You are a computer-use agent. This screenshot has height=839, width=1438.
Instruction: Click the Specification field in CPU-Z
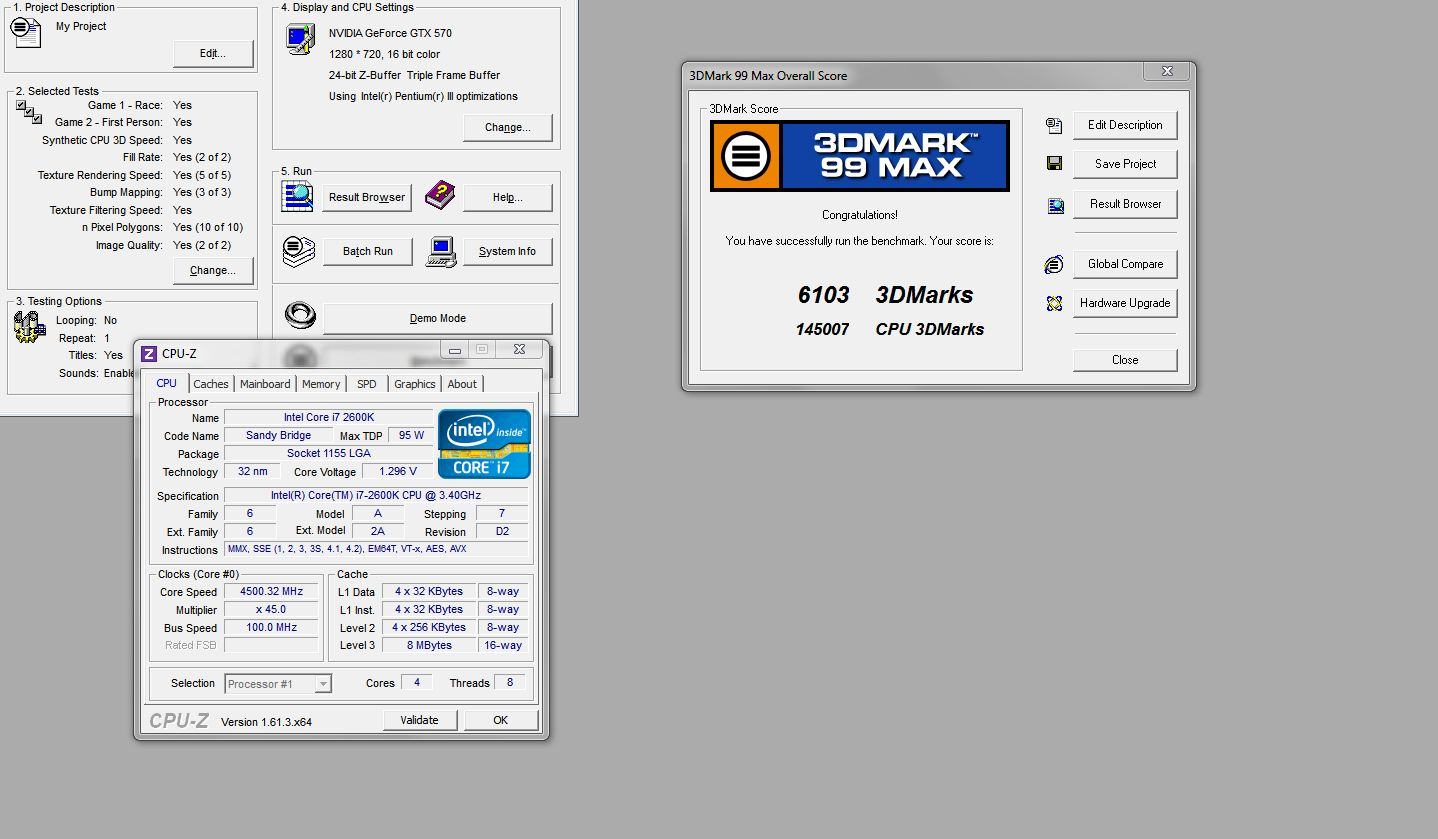coord(376,495)
